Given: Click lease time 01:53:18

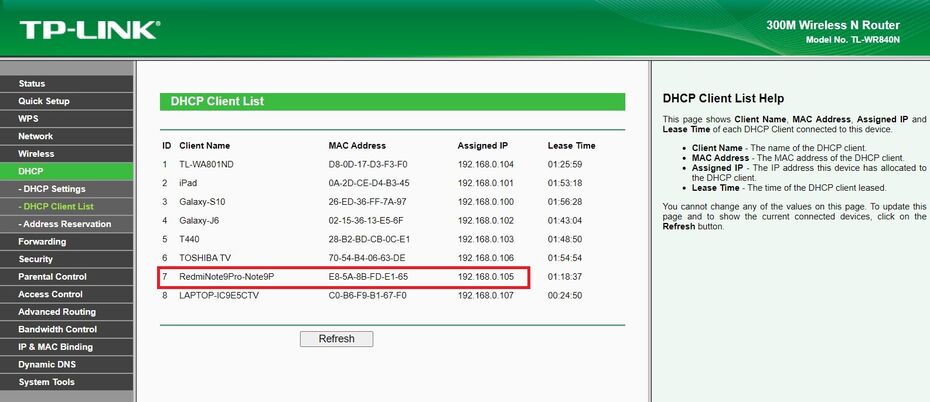Looking at the screenshot, I should (x=565, y=183).
